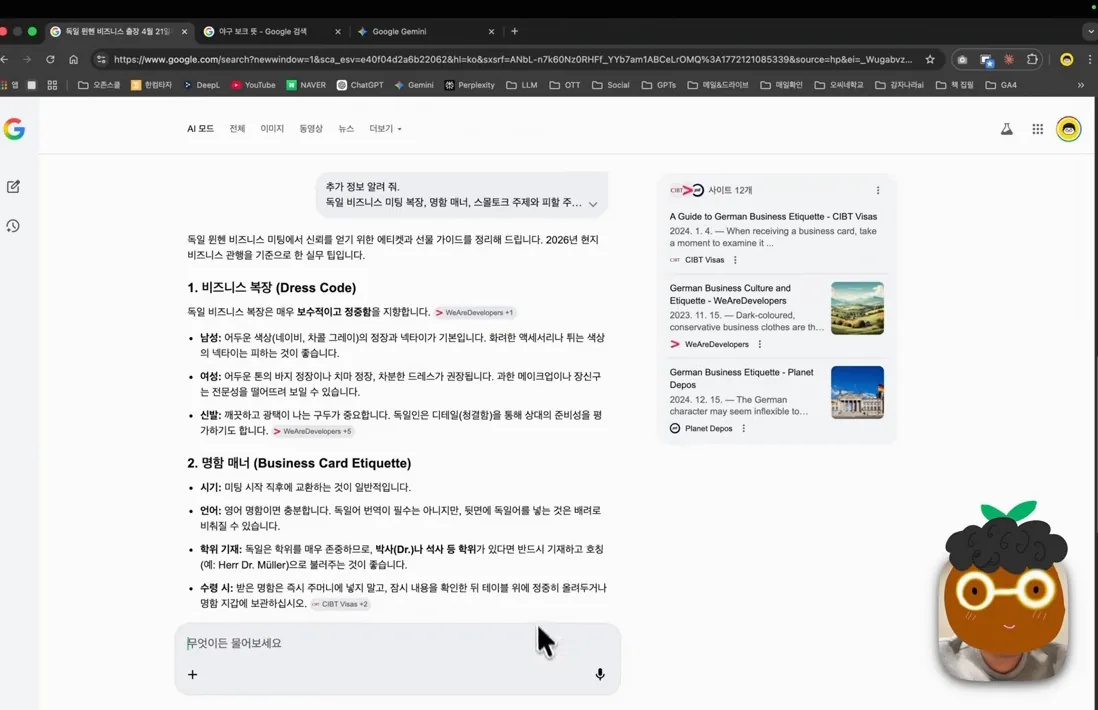The height and width of the screenshot is (710, 1098).
Task: Open the GA4 bookmark folder
Action: click(x=1001, y=85)
